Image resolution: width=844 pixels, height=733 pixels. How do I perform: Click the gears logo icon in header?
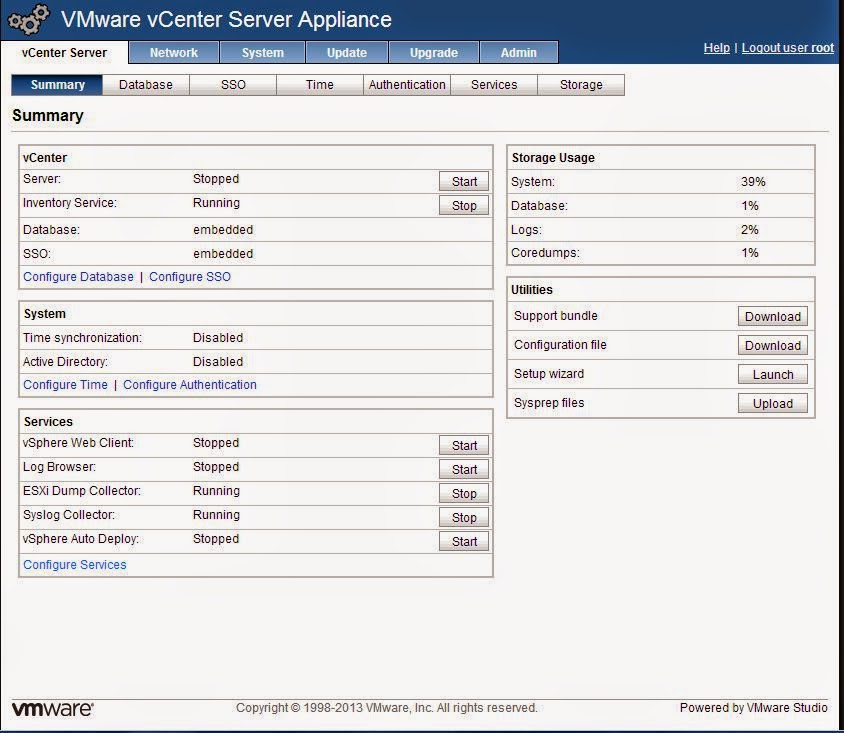[29, 19]
